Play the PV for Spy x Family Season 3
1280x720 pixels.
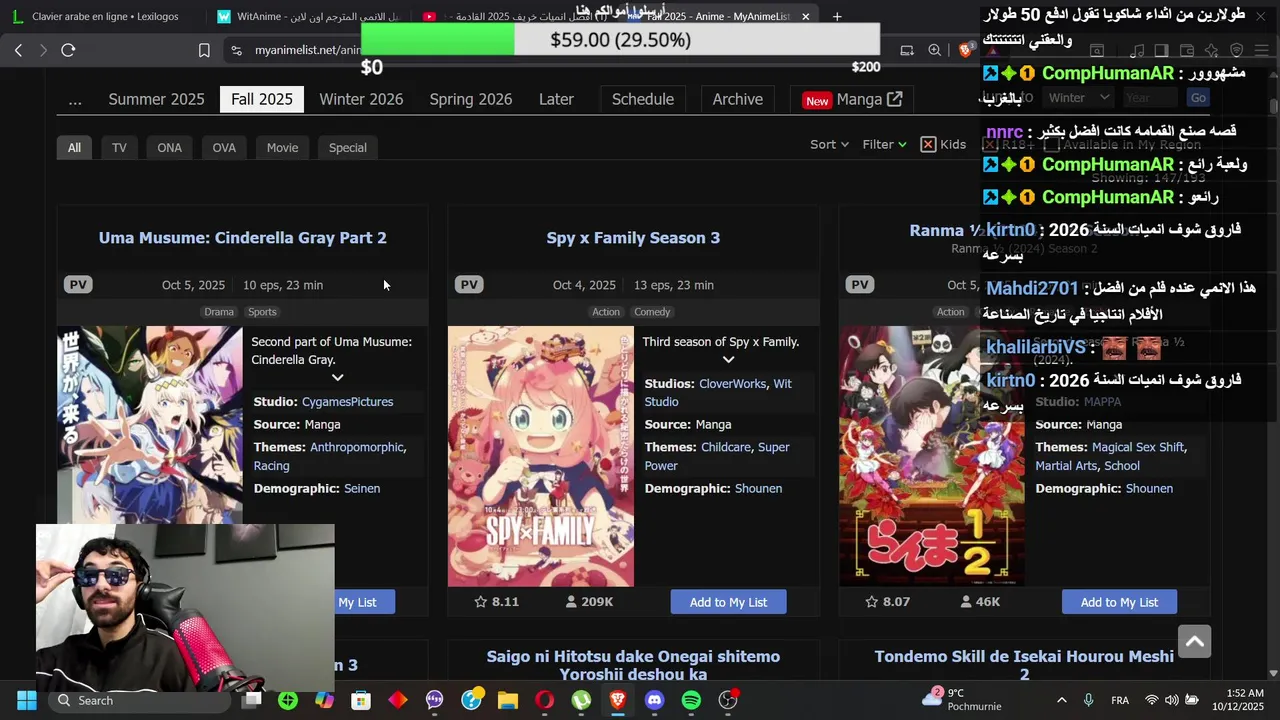pos(469,285)
